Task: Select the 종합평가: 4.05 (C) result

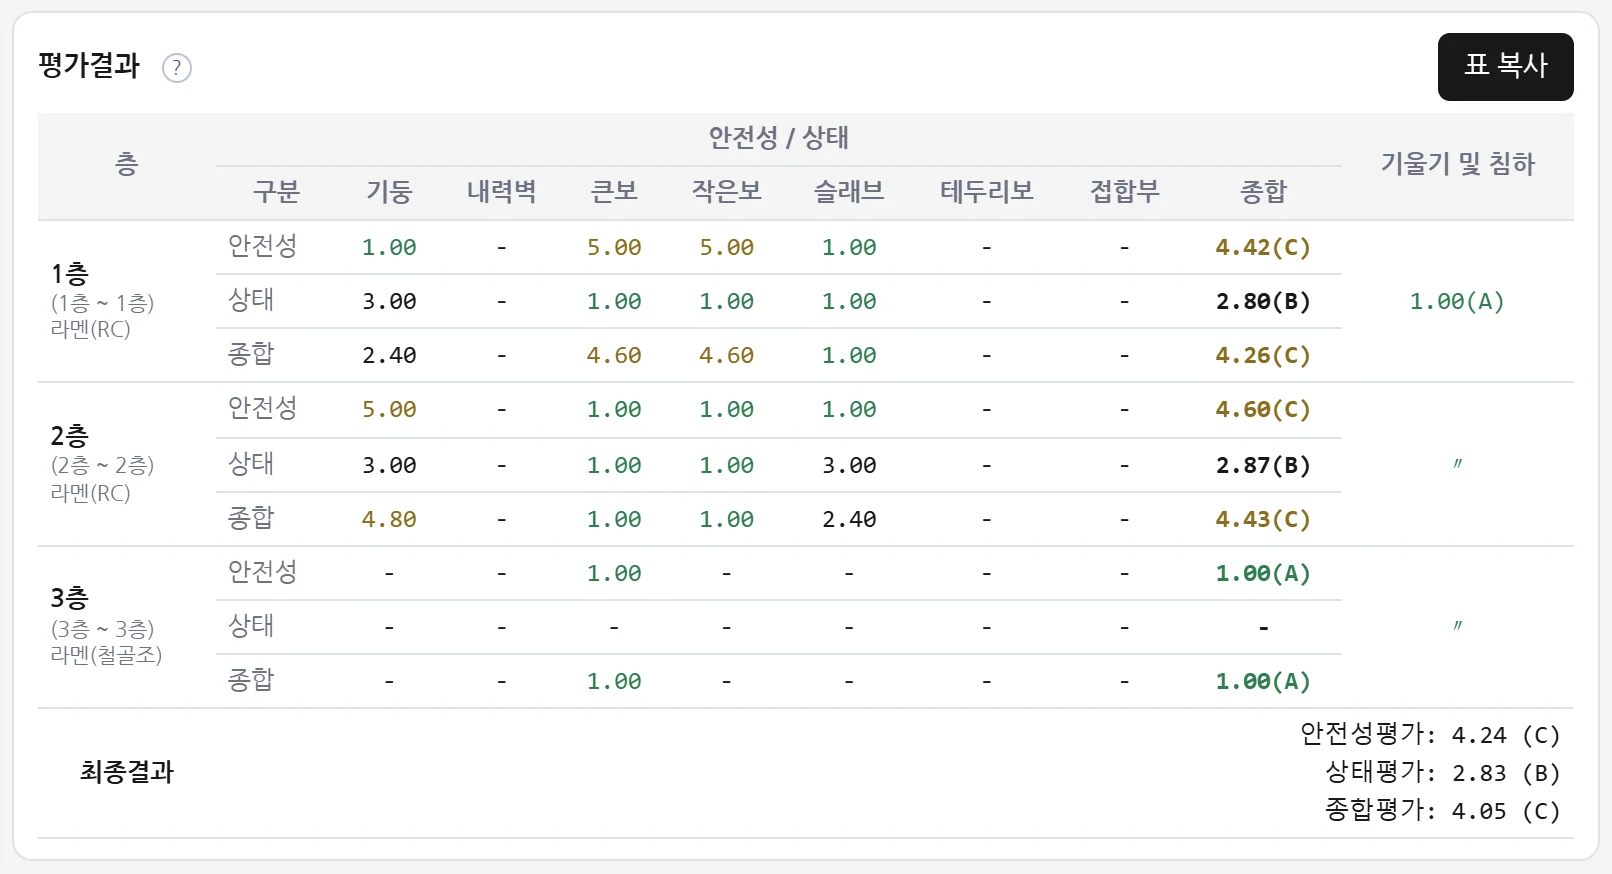Action: [x=1443, y=811]
